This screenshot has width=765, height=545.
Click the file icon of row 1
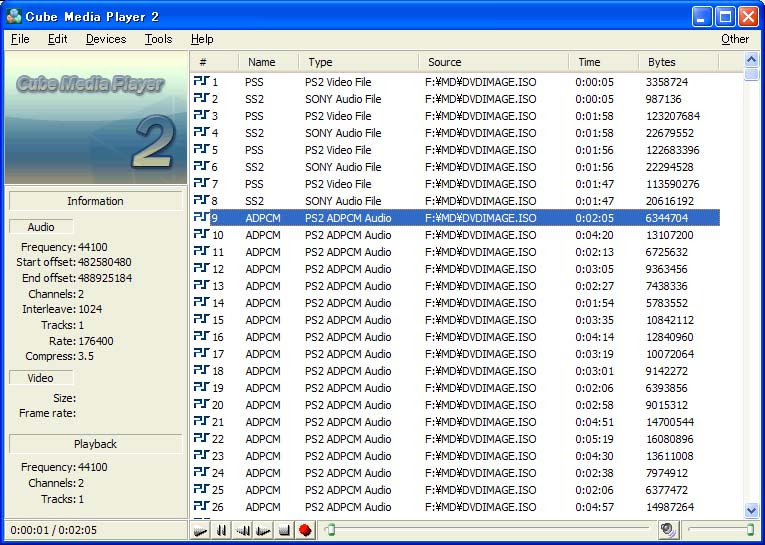click(x=201, y=81)
